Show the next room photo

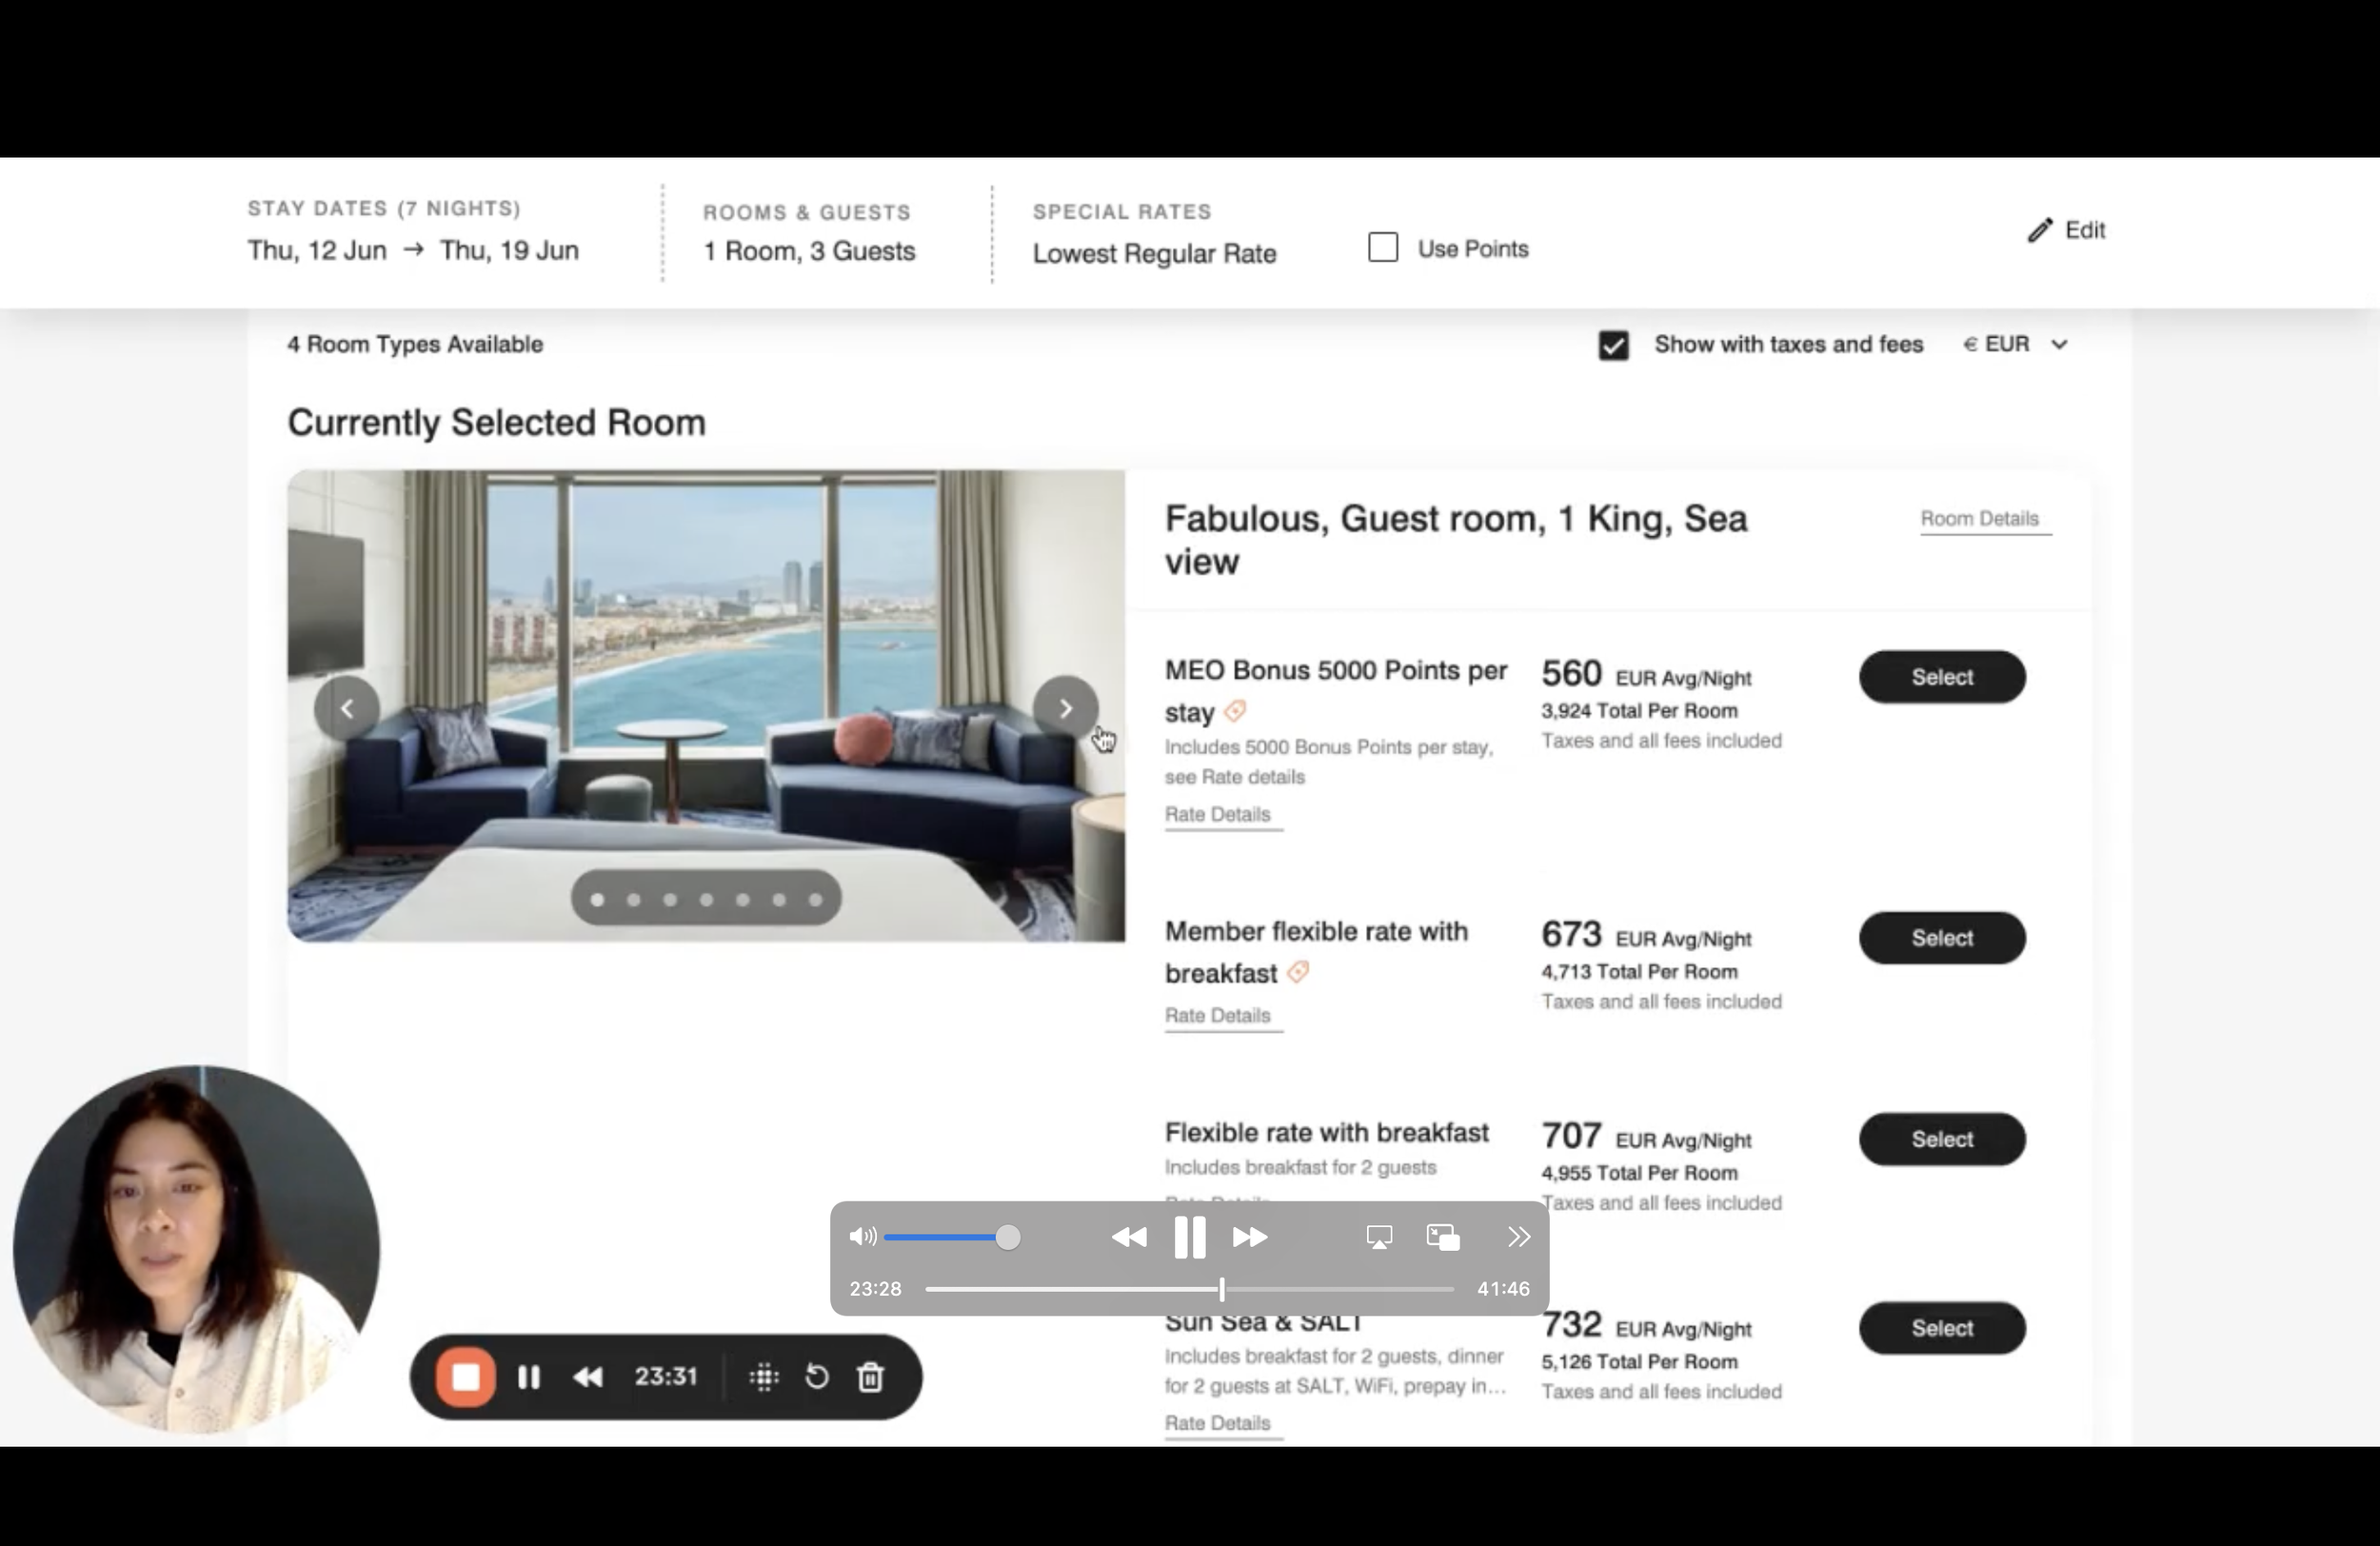(x=1065, y=708)
